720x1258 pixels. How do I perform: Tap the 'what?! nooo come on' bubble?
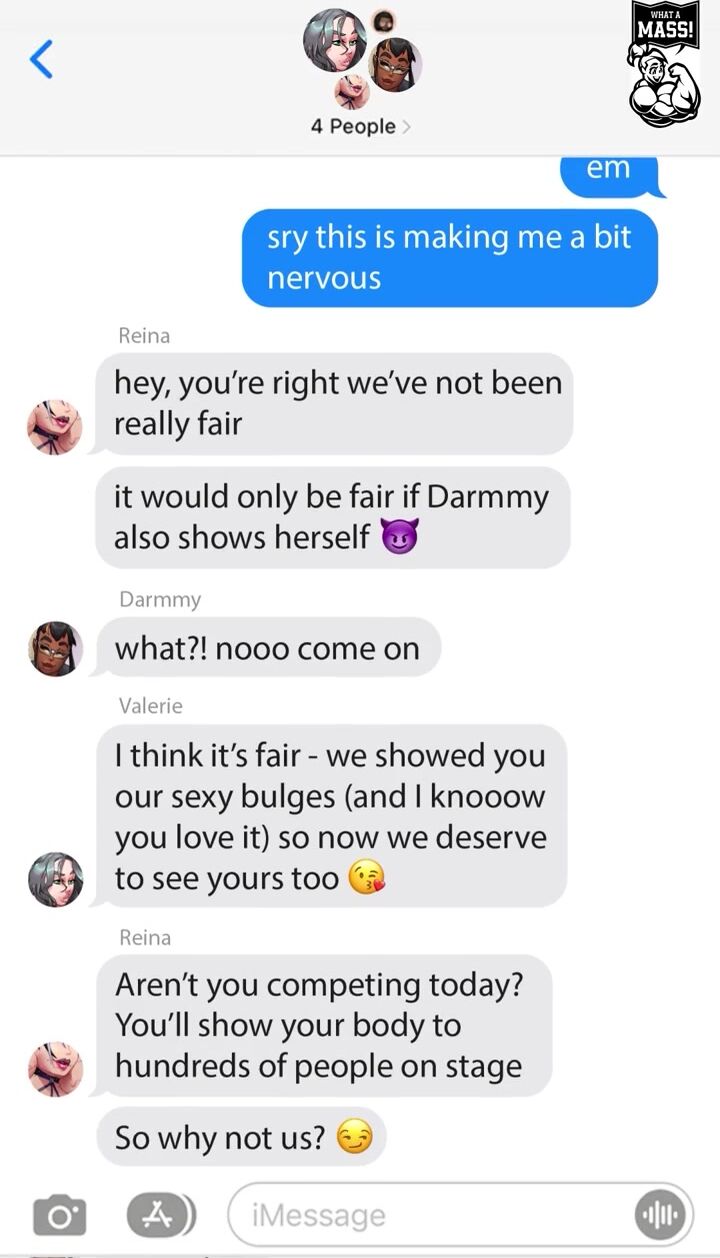[x=268, y=648]
